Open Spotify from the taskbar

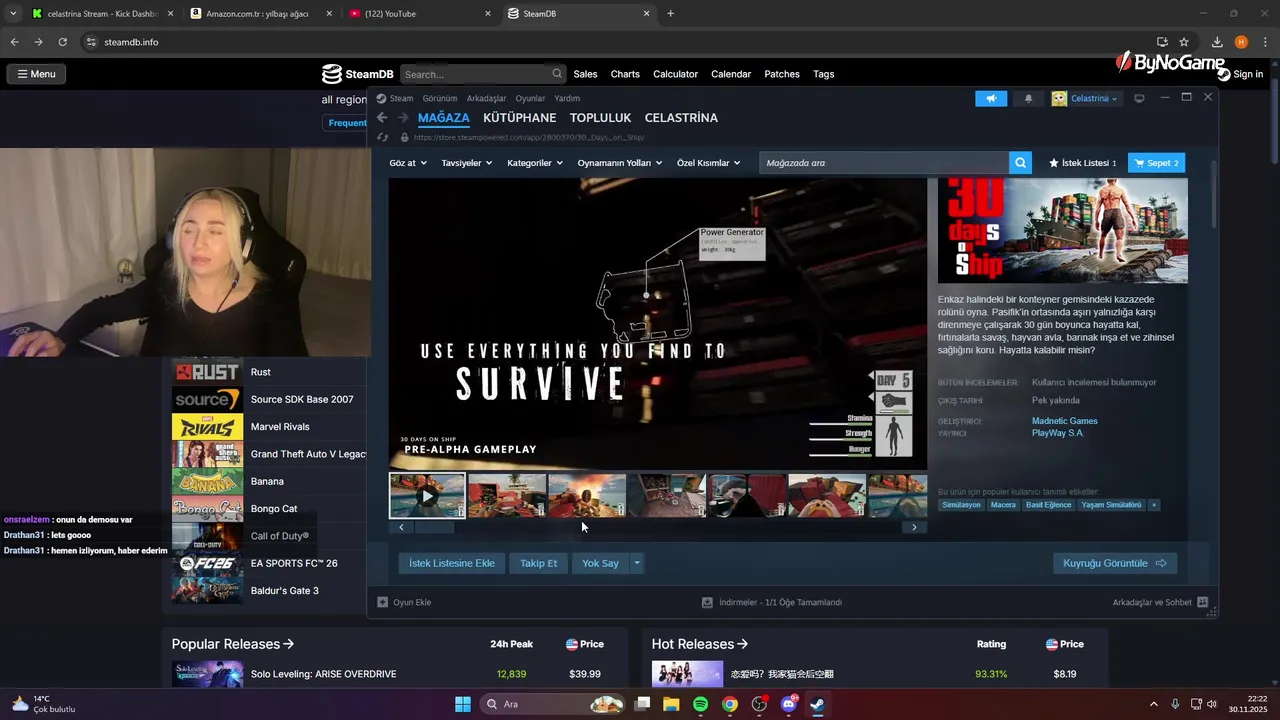coord(700,704)
